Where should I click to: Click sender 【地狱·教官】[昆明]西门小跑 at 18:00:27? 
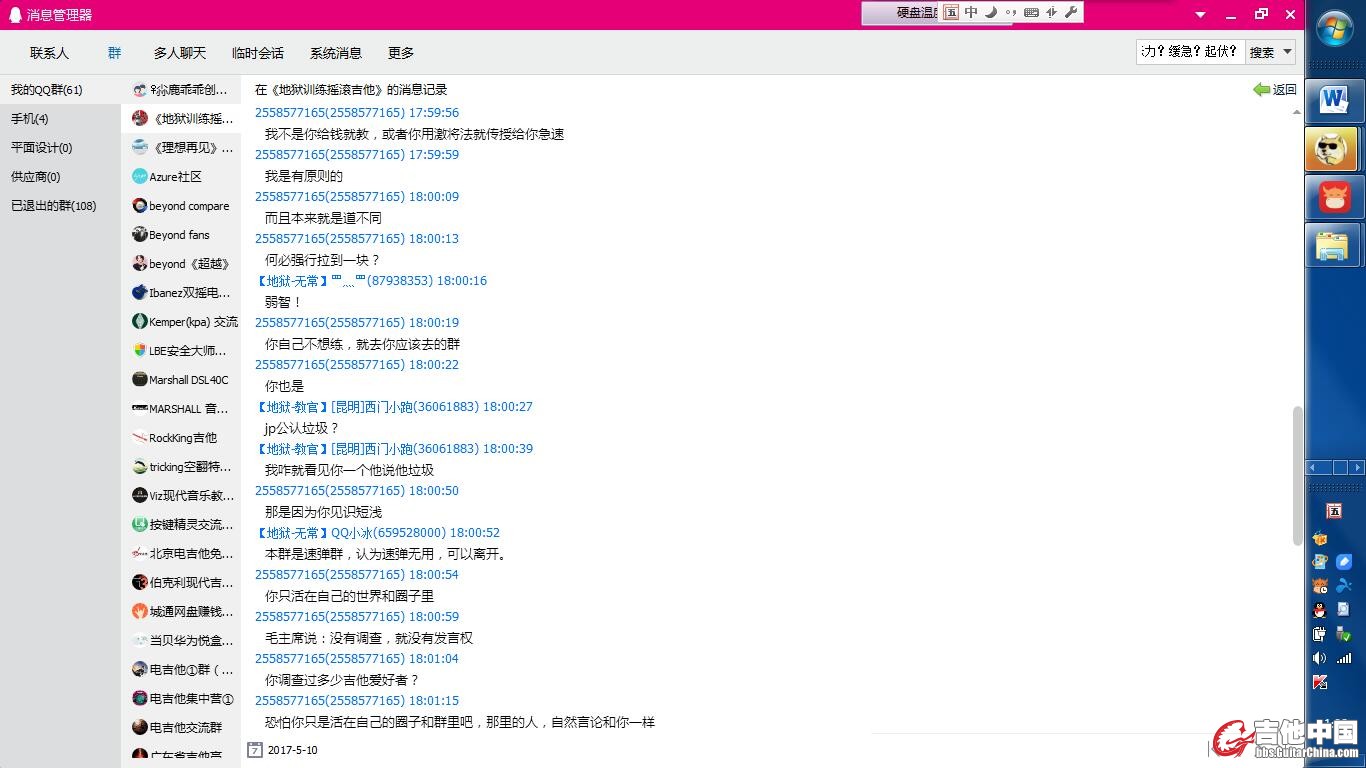[x=394, y=407]
